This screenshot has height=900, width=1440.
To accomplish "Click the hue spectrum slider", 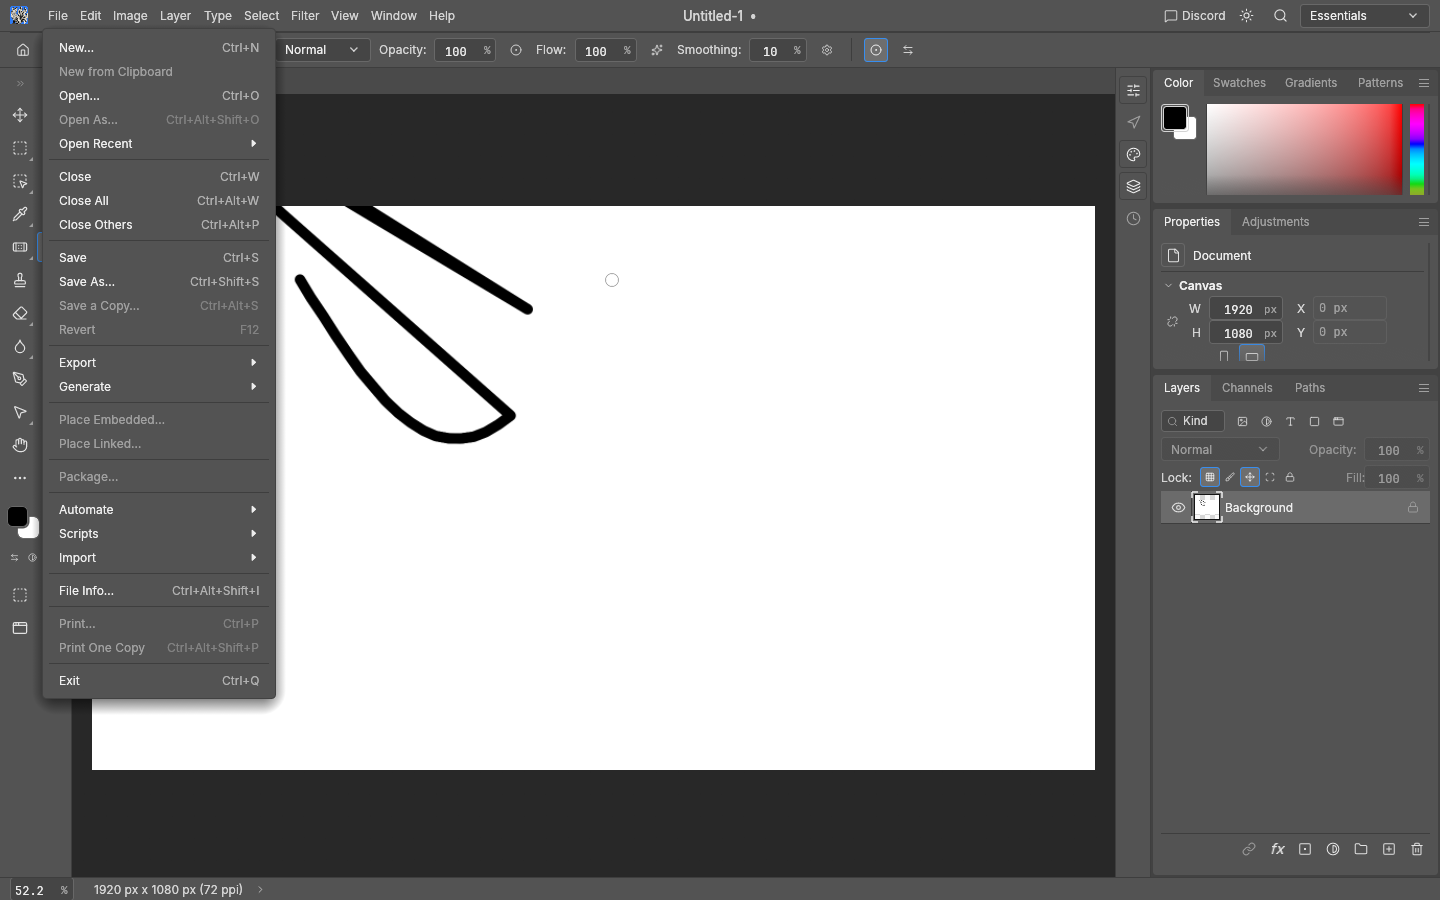I will tap(1417, 149).
